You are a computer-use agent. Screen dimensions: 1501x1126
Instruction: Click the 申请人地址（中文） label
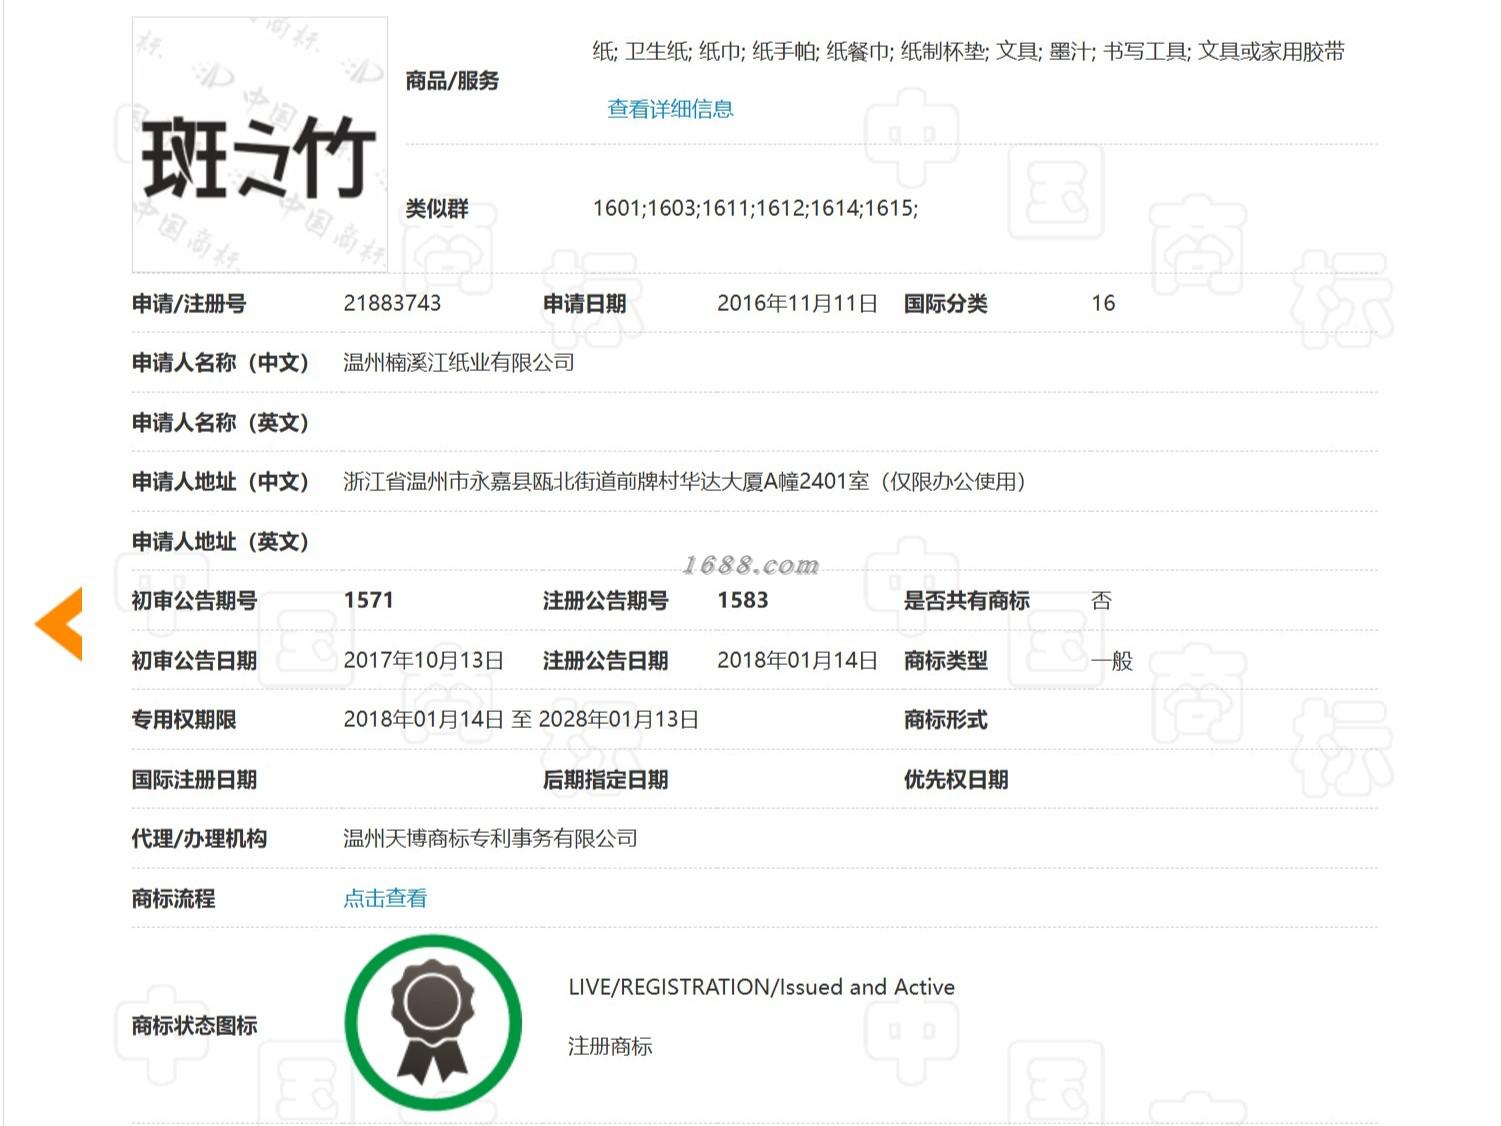(x=221, y=482)
